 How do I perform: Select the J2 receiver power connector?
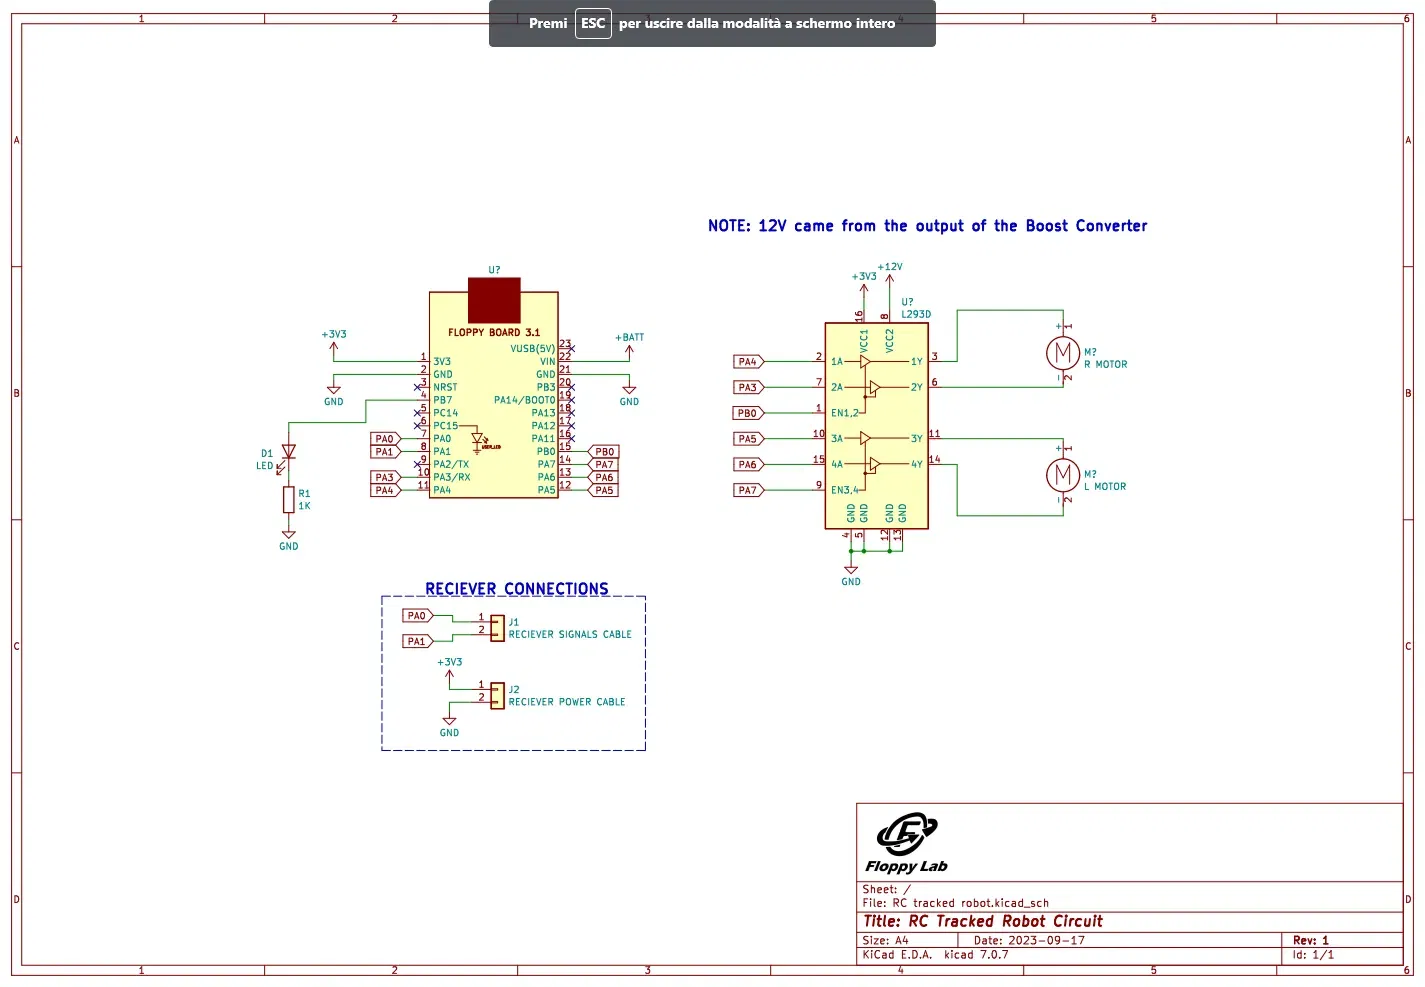coord(497,695)
